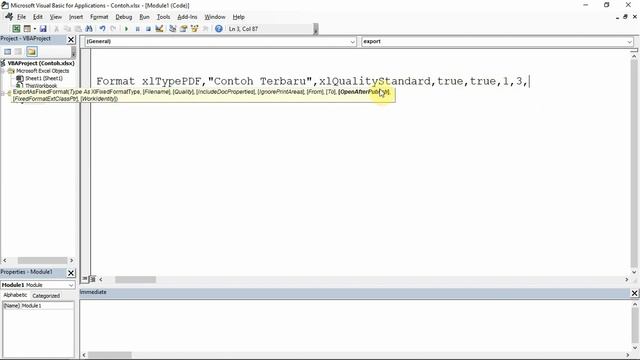Switch to the Categorized properties tab

(x=46, y=296)
